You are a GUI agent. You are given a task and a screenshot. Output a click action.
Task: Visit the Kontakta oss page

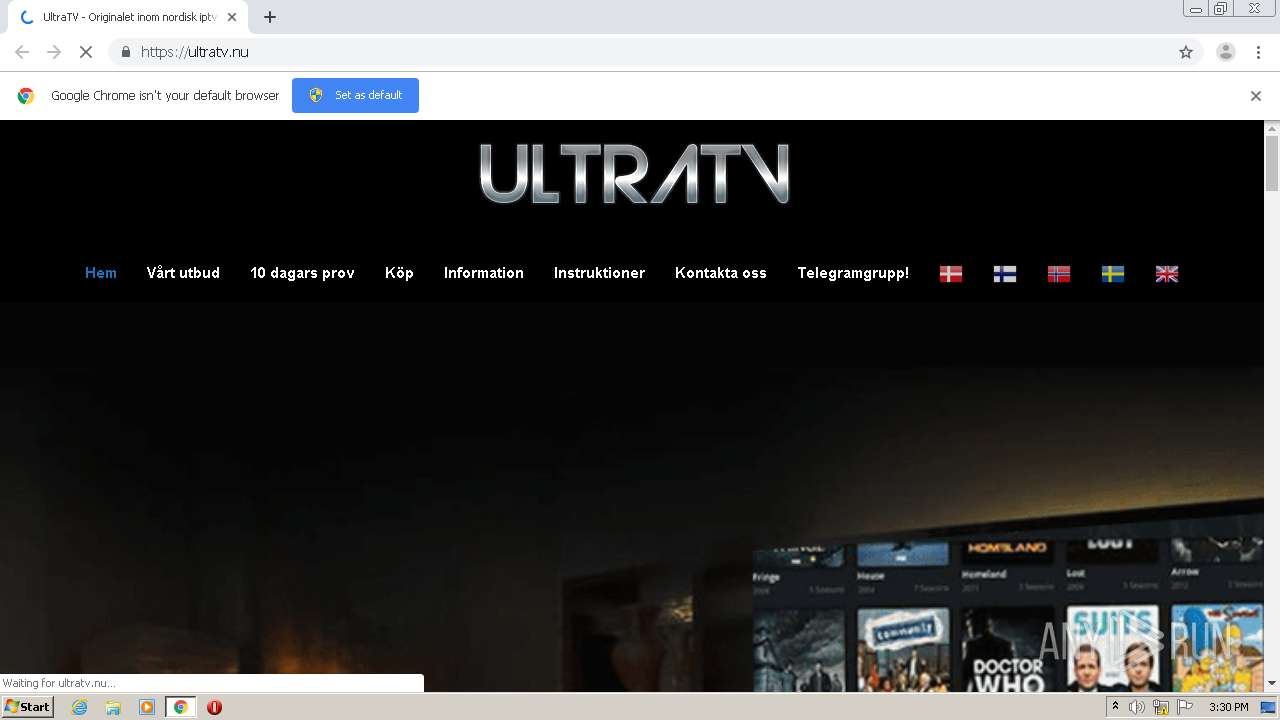tap(721, 273)
